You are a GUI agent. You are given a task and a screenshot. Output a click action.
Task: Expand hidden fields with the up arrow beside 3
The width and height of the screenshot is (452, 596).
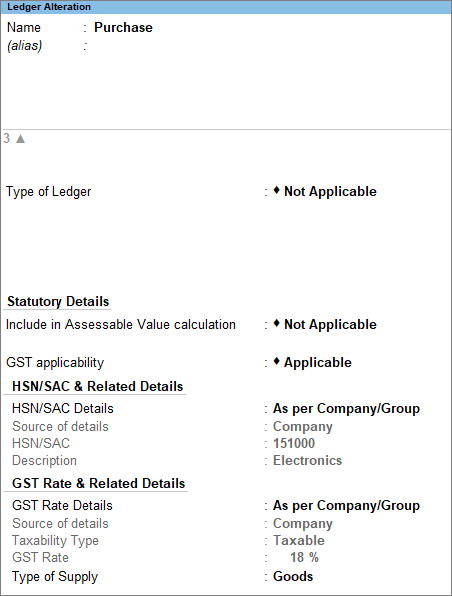(x=21, y=139)
